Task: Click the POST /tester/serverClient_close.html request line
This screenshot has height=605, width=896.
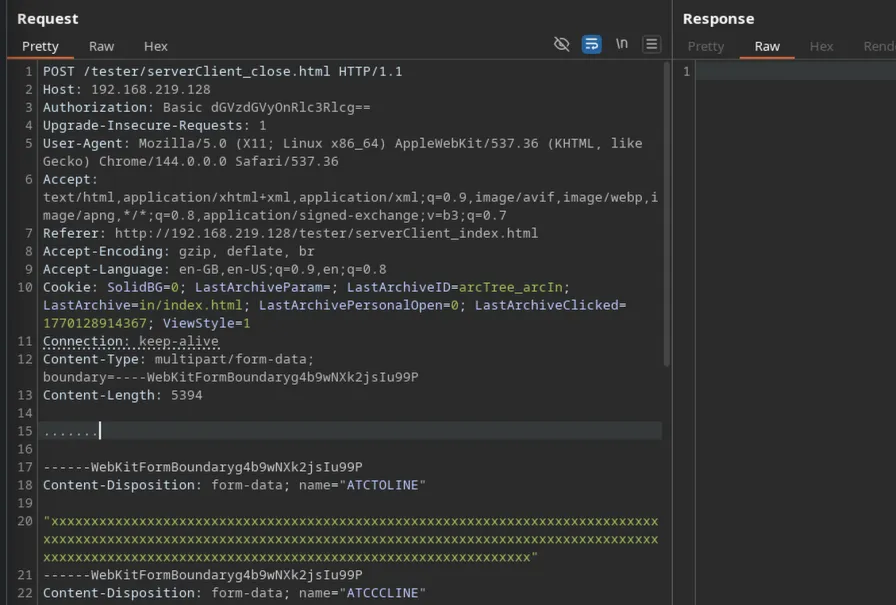Action: point(222,71)
